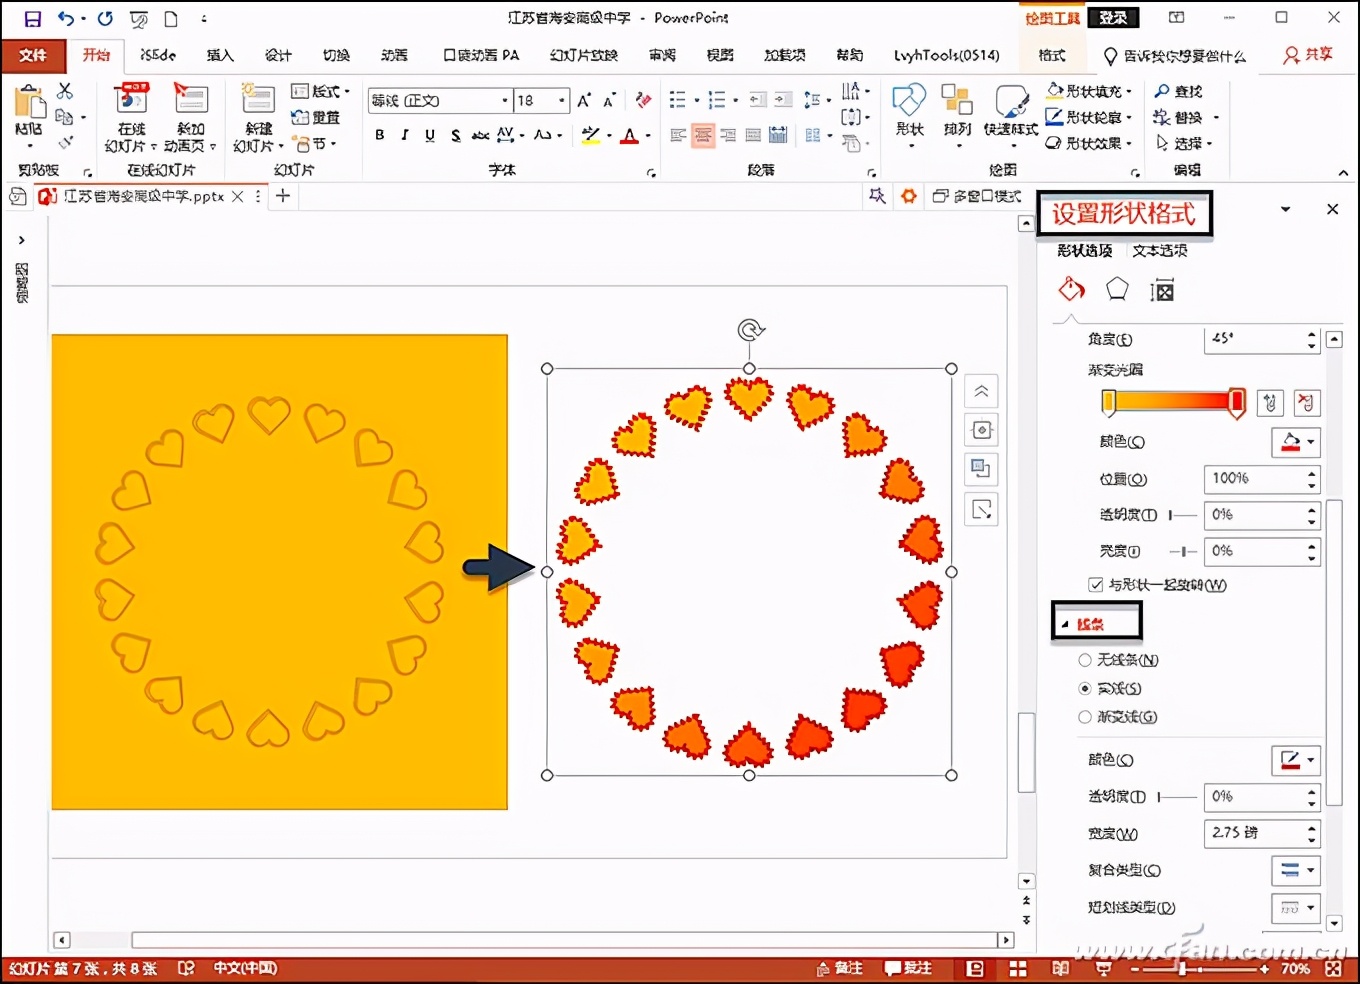The height and width of the screenshot is (984, 1360).
Task: Click the Paste clipboard icon
Action: tap(29, 103)
